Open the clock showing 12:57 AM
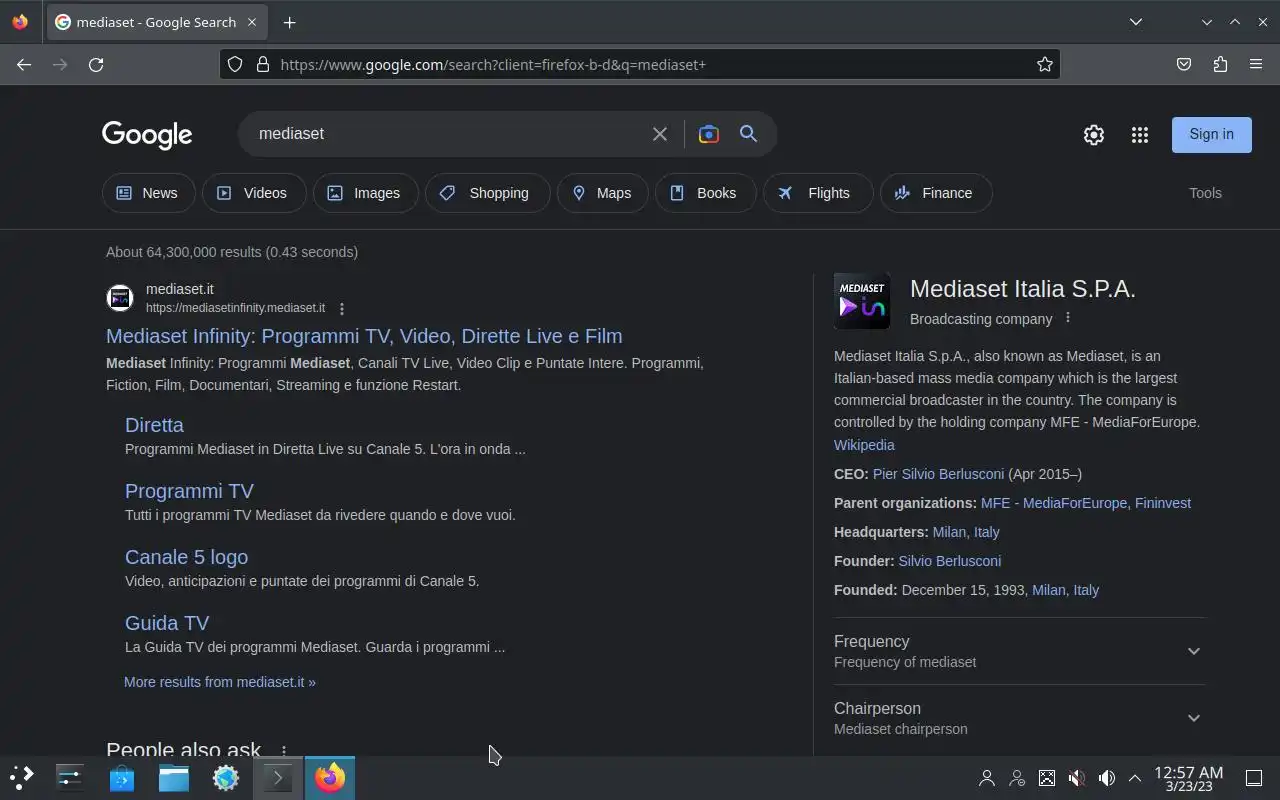Image resolution: width=1280 pixels, height=800 pixels. tap(1188, 778)
